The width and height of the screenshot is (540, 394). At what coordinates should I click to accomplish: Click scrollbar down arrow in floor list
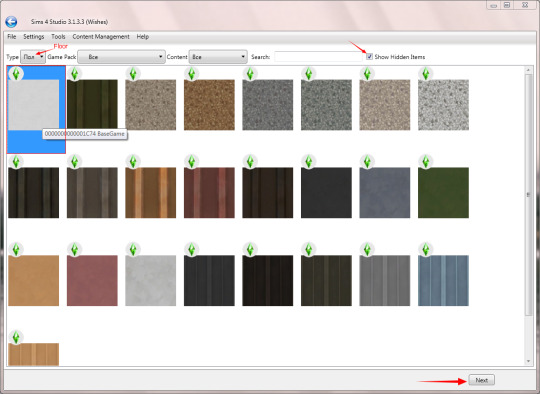click(x=528, y=361)
